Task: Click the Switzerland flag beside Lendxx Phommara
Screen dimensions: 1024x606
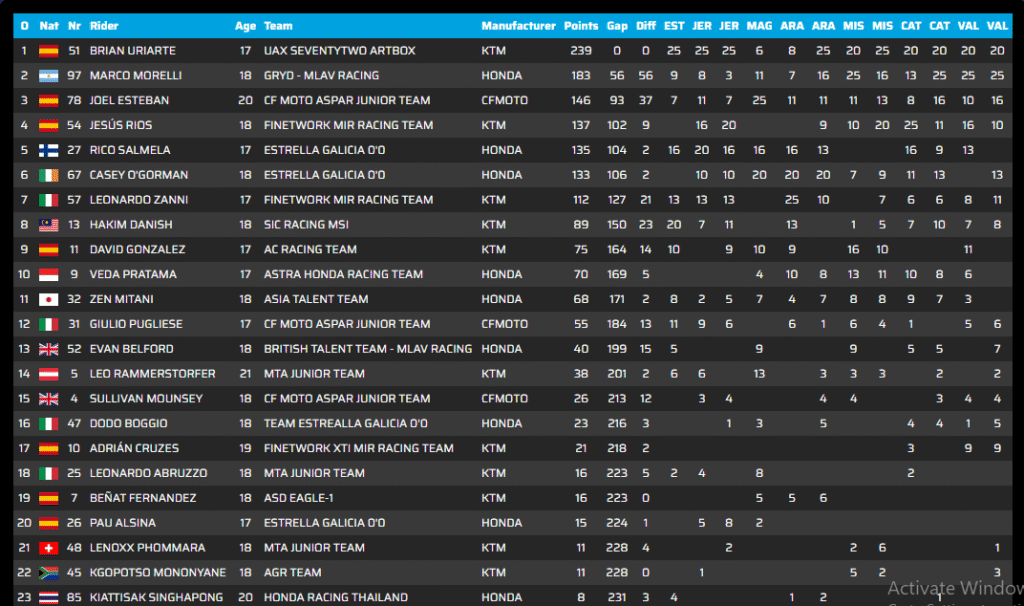Action: click(x=48, y=548)
